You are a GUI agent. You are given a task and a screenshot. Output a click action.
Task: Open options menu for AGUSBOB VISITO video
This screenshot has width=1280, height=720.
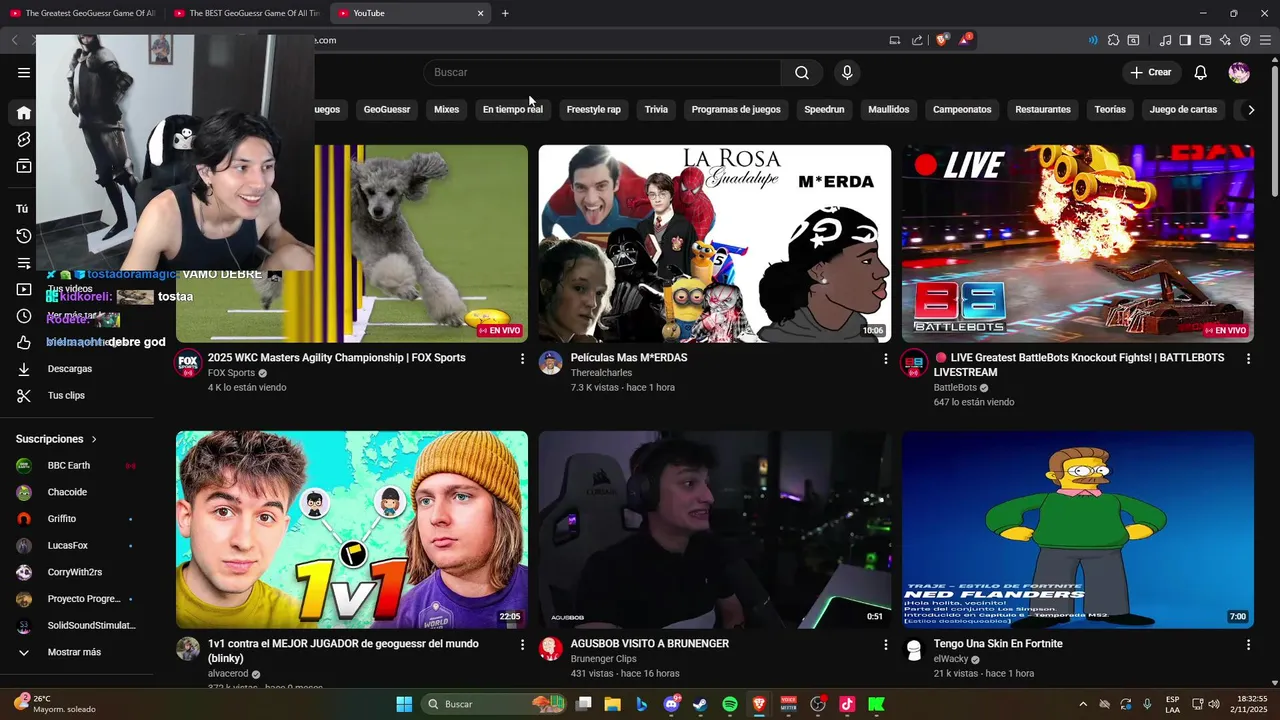[x=885, y=645]
